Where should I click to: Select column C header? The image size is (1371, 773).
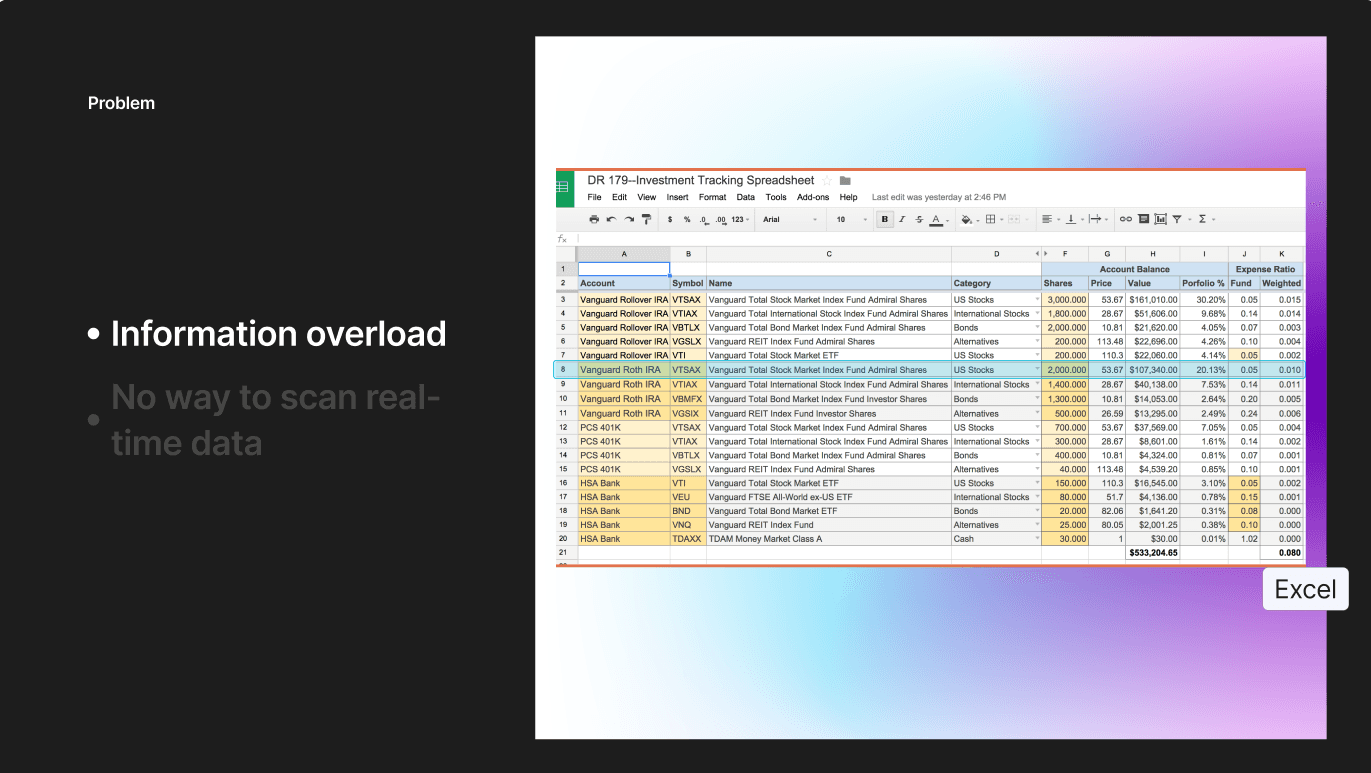(x=828, y=254)
